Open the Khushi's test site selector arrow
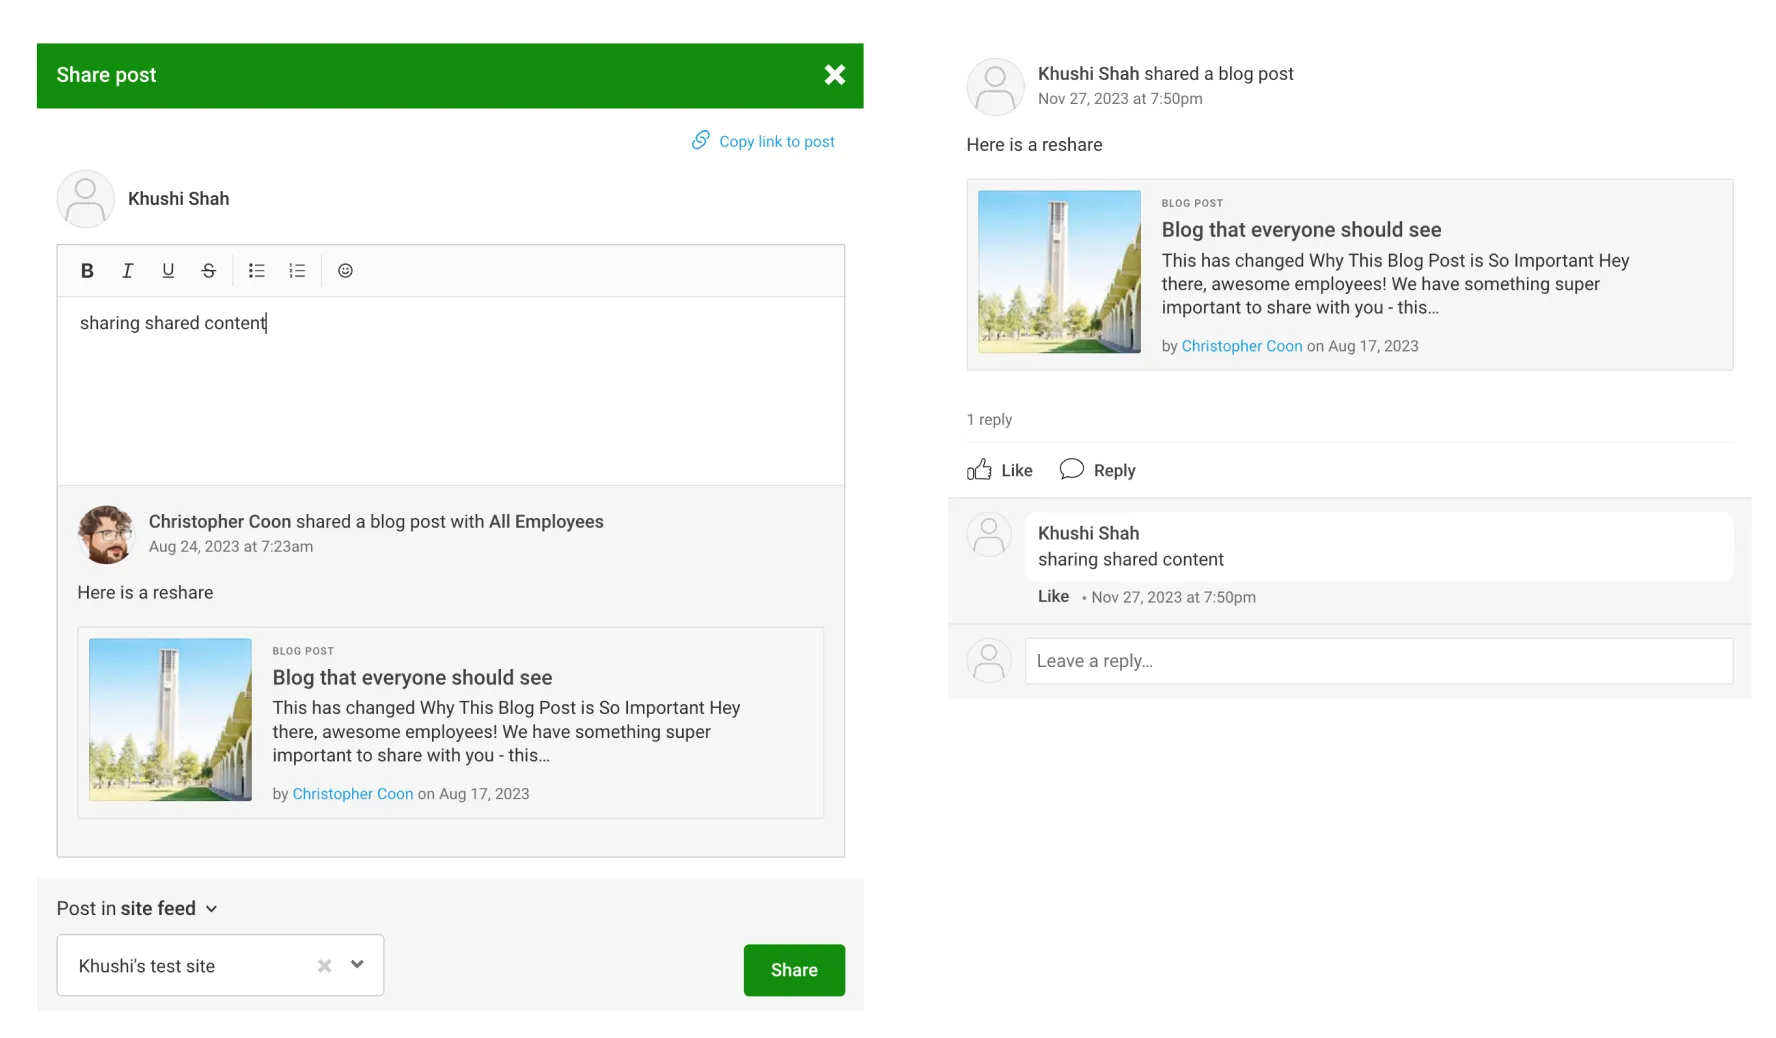 (357, 965)
